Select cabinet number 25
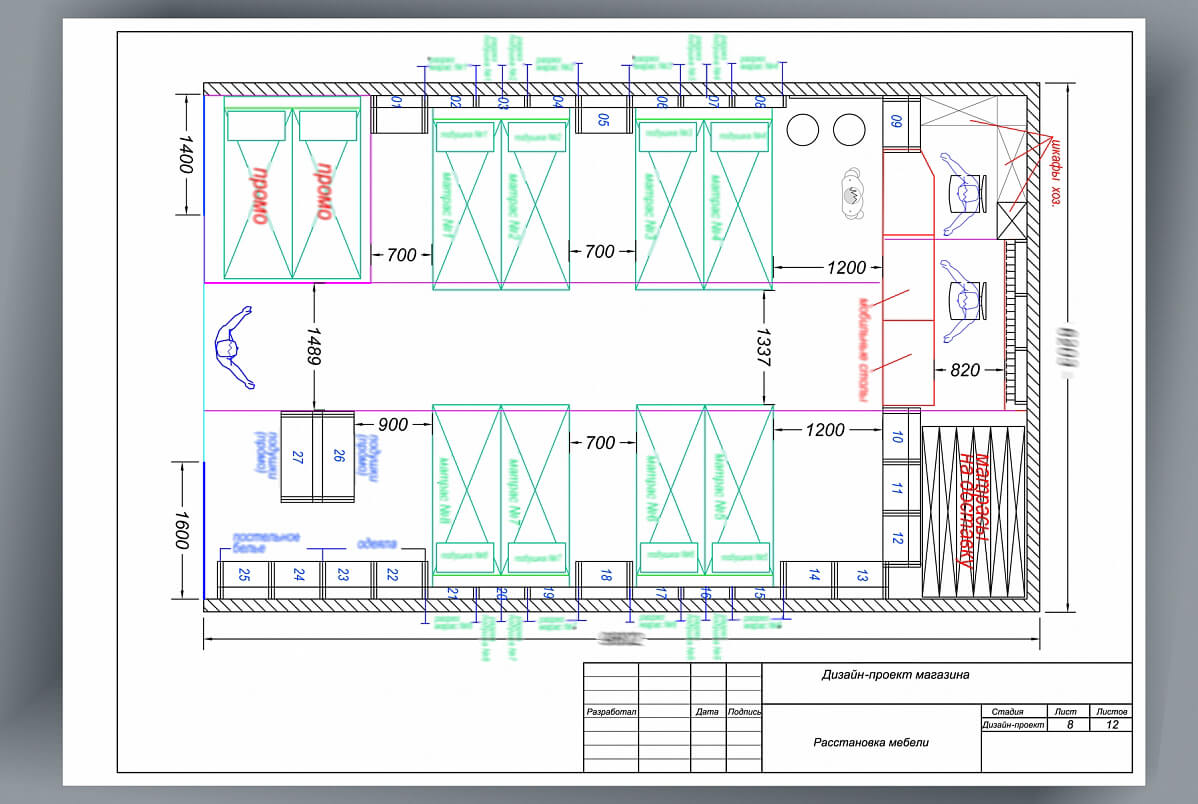This screenshot has width=1198, height=804. click(x=244, y=575)
